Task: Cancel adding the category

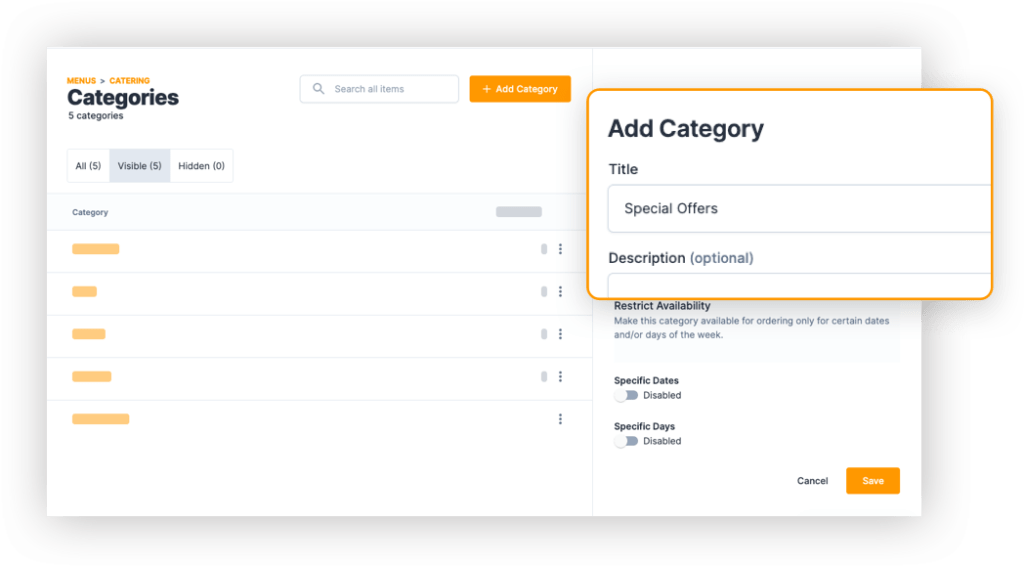Action: [812, 481]
